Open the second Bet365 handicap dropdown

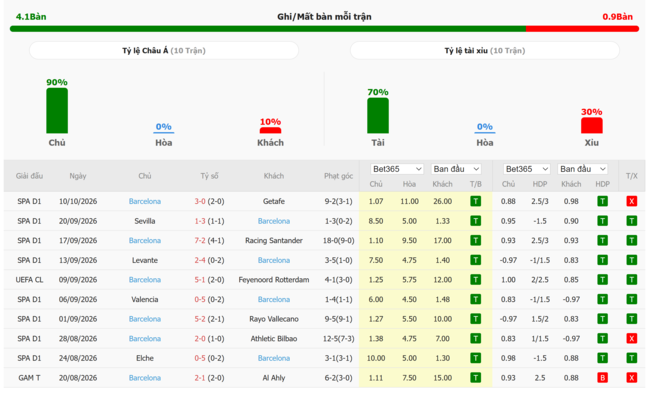pyautogui.click(x=526, y=169)
